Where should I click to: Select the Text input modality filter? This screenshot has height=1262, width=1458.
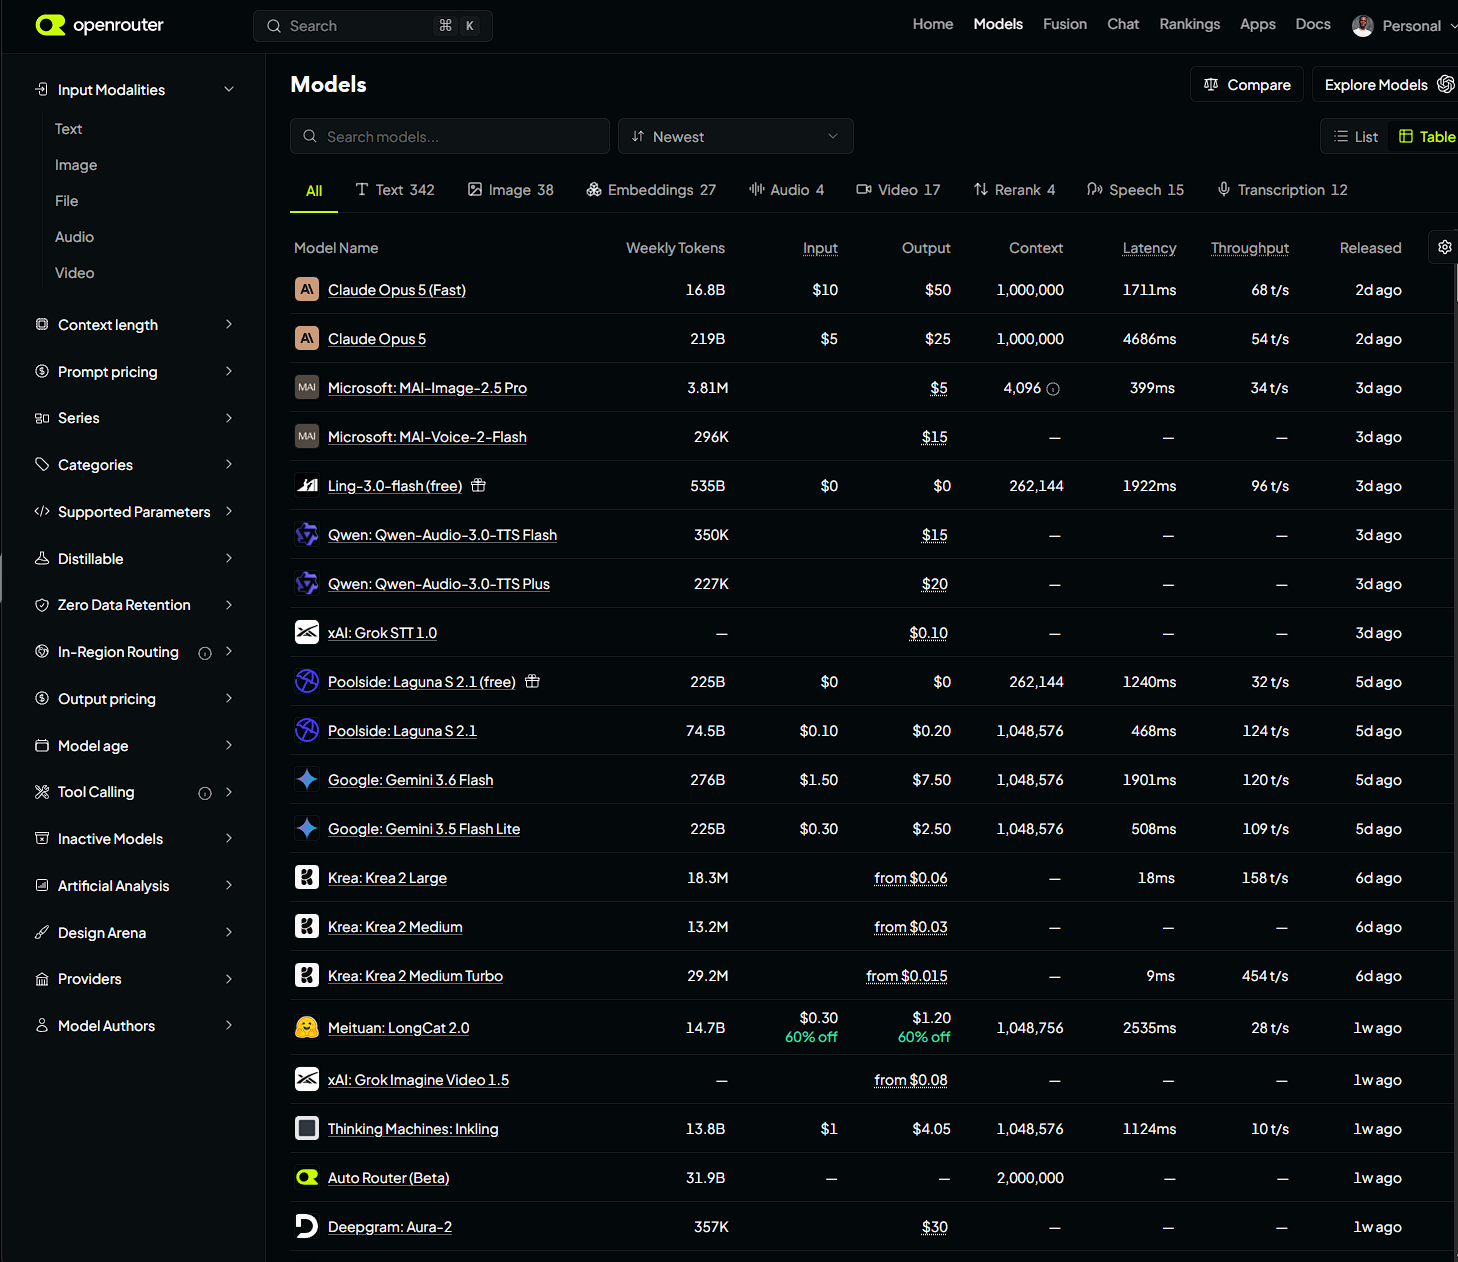point(69,129)
